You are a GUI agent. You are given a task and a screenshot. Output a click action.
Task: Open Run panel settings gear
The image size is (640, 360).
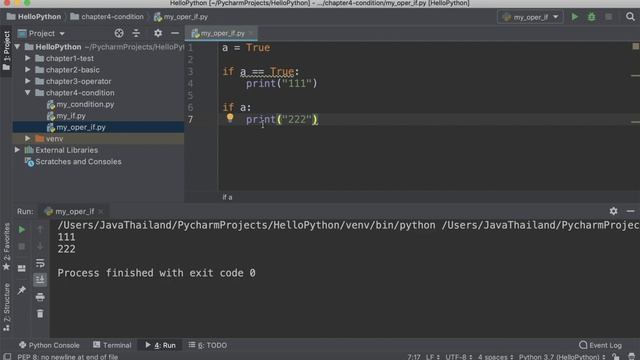[613, 211]
